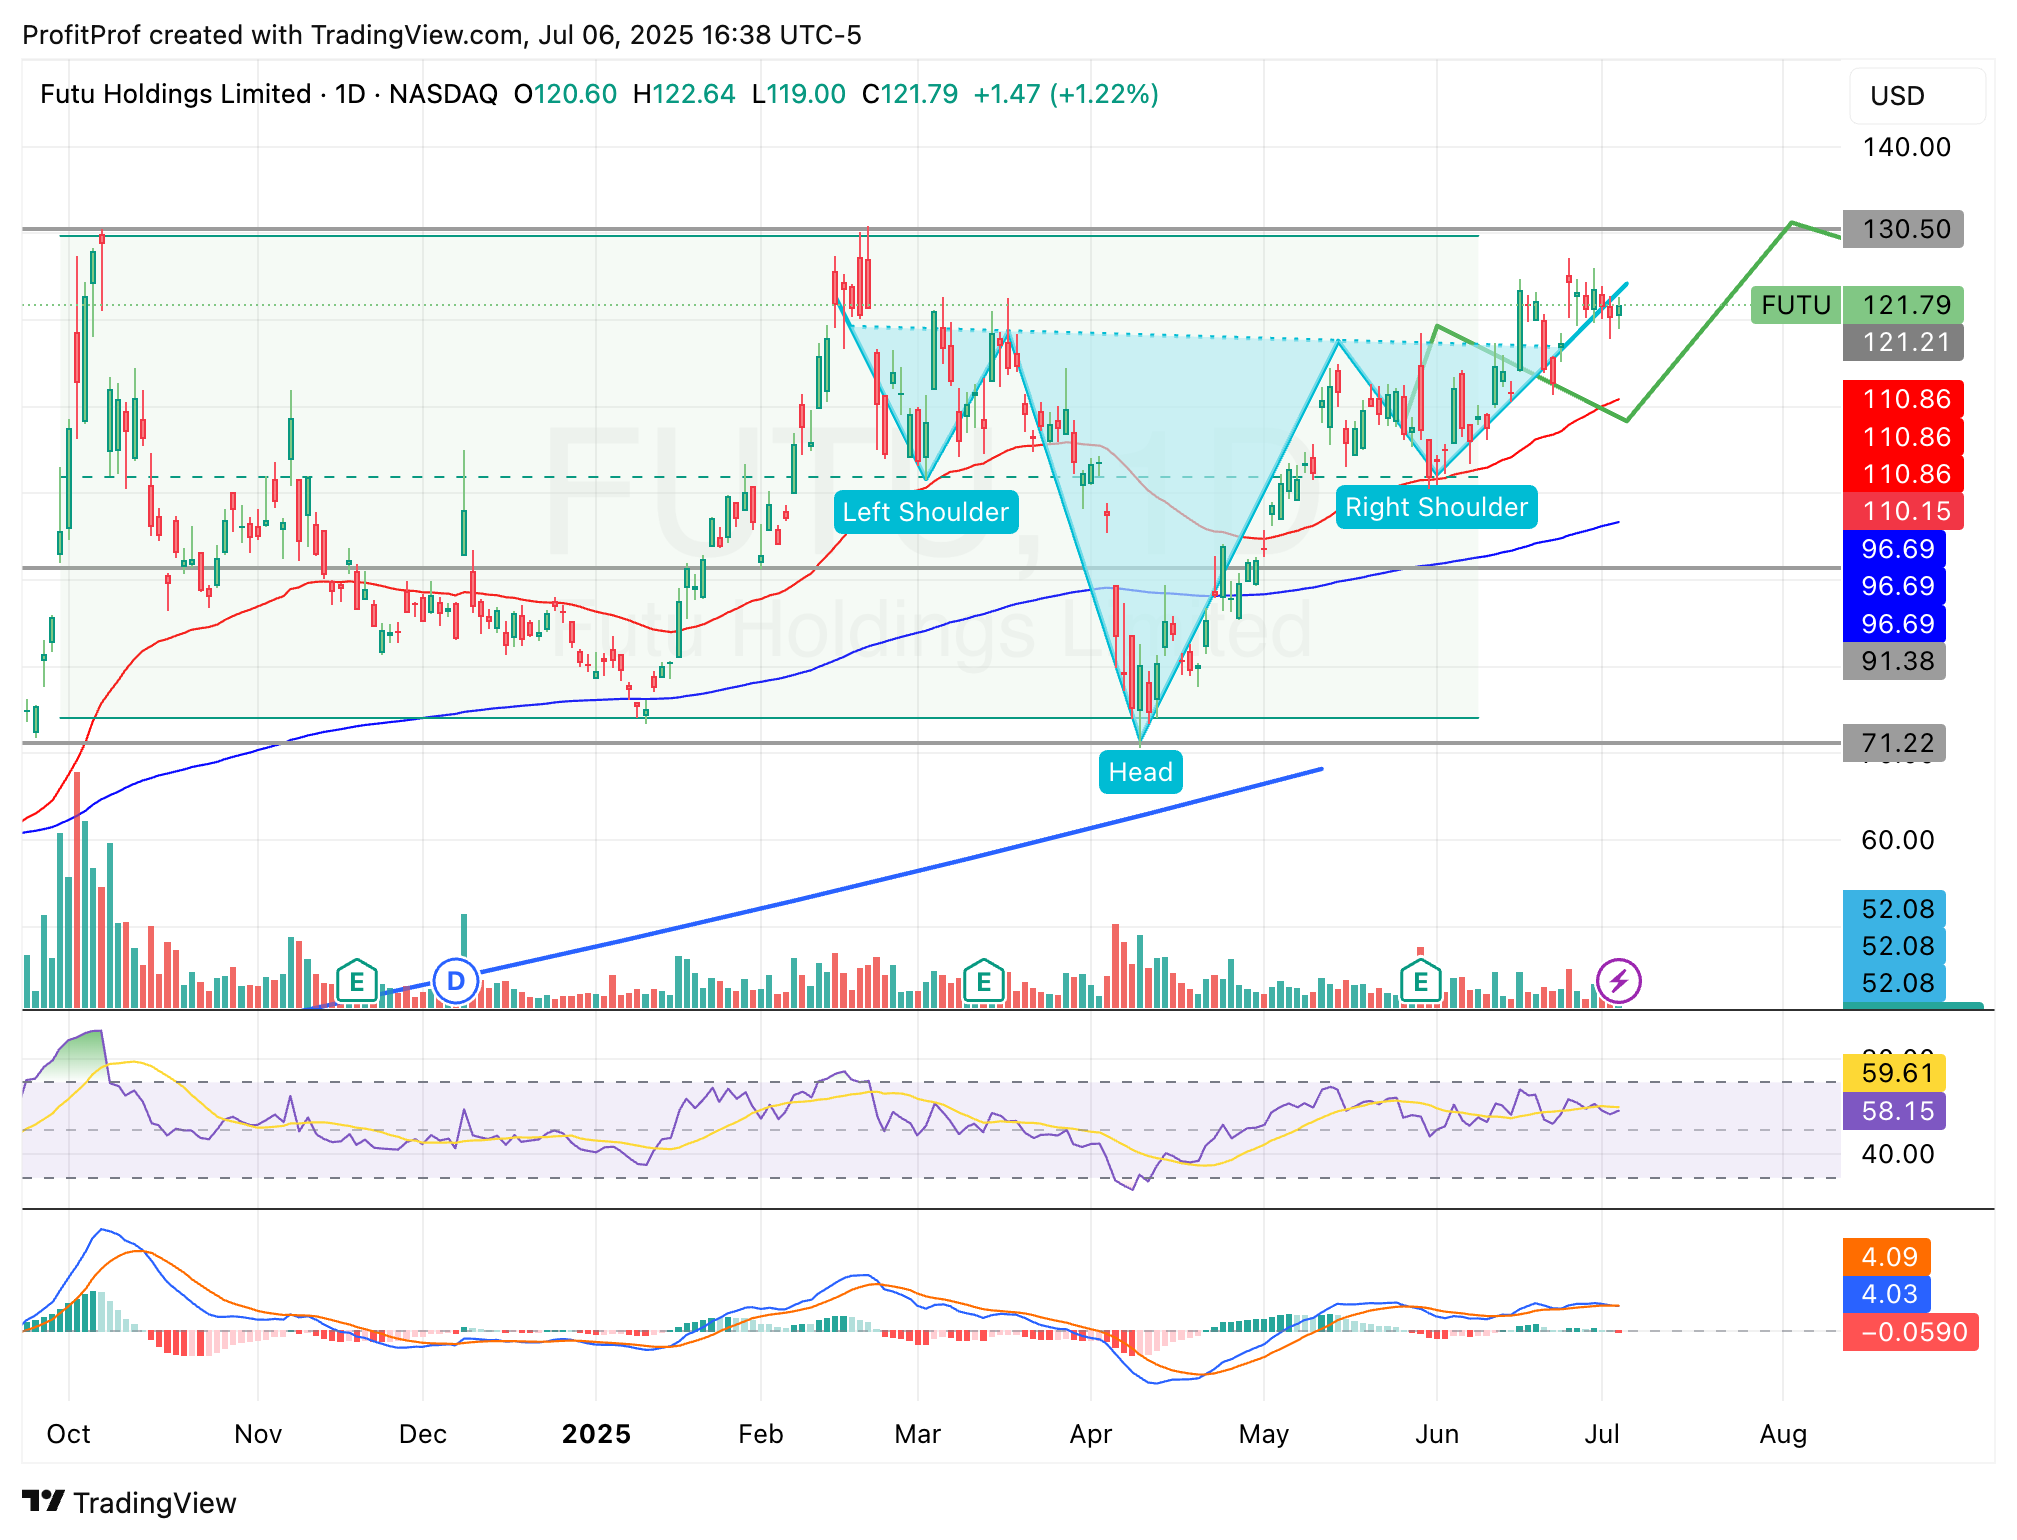
Task: Click the Aug label on time axis
Action: tap(1782, 1434)
